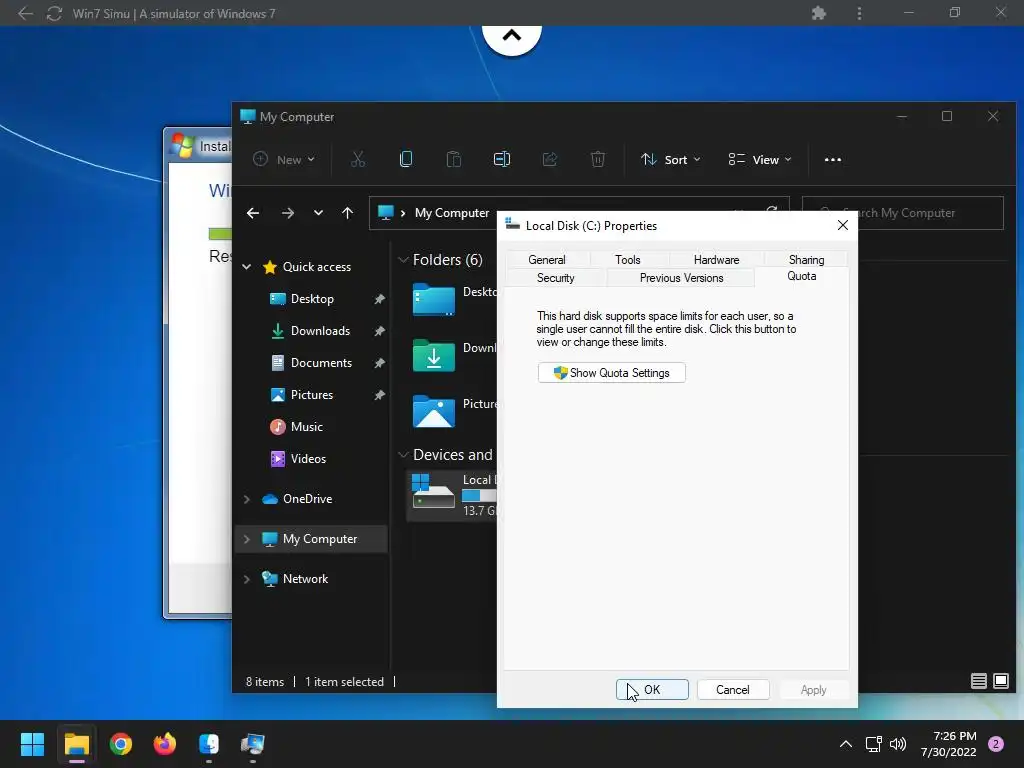Unpin Downloads using its pin icon
The width and height of the screenshot is (1024, 768).
[x=379, y=331]
